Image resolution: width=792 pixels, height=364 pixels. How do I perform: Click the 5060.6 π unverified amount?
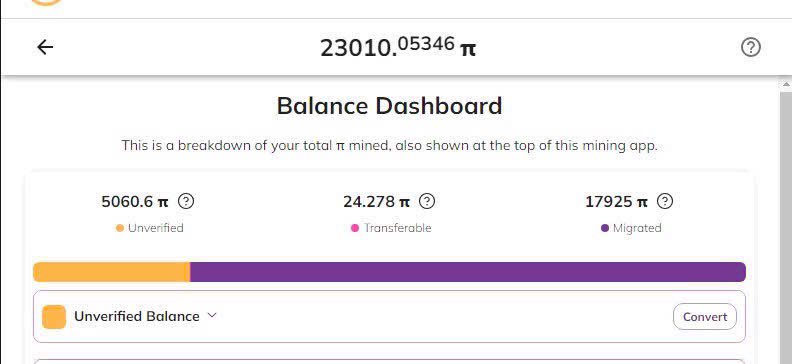click(135, 201)
